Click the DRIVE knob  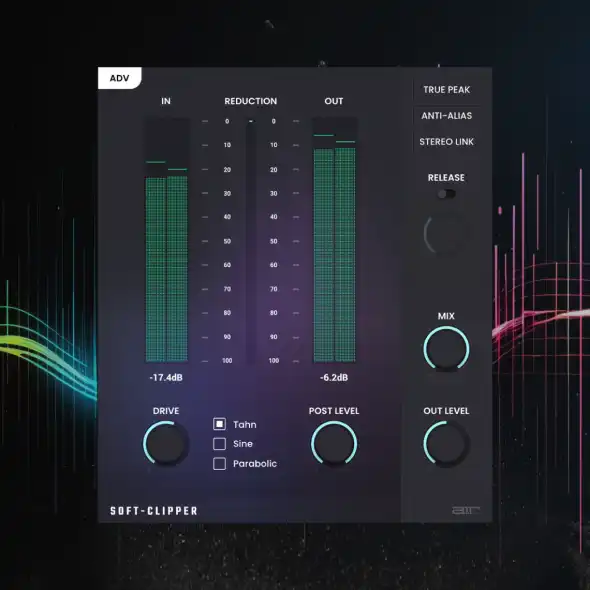pyautogui.click(x=166, y=444)
